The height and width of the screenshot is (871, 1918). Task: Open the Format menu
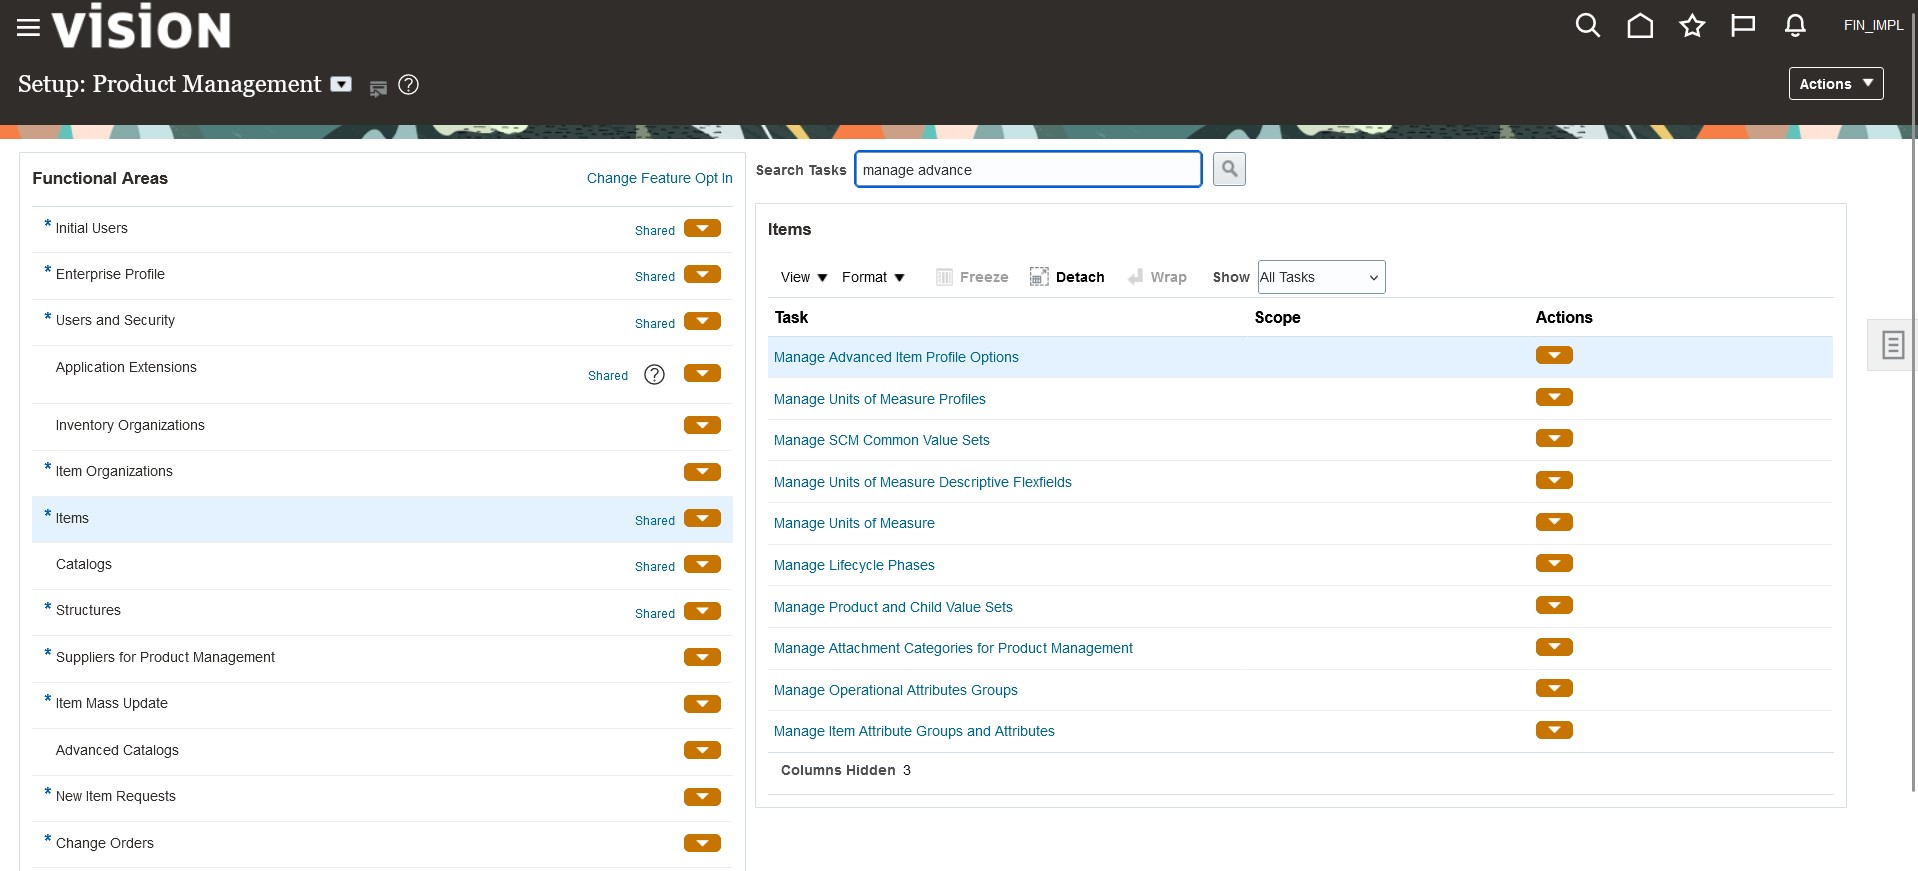873,277
